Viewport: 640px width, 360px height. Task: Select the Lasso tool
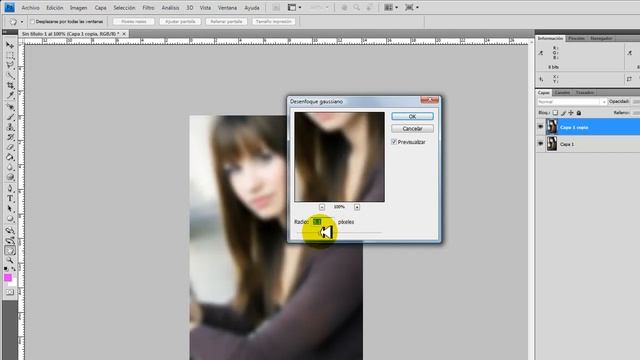point(10,65)
